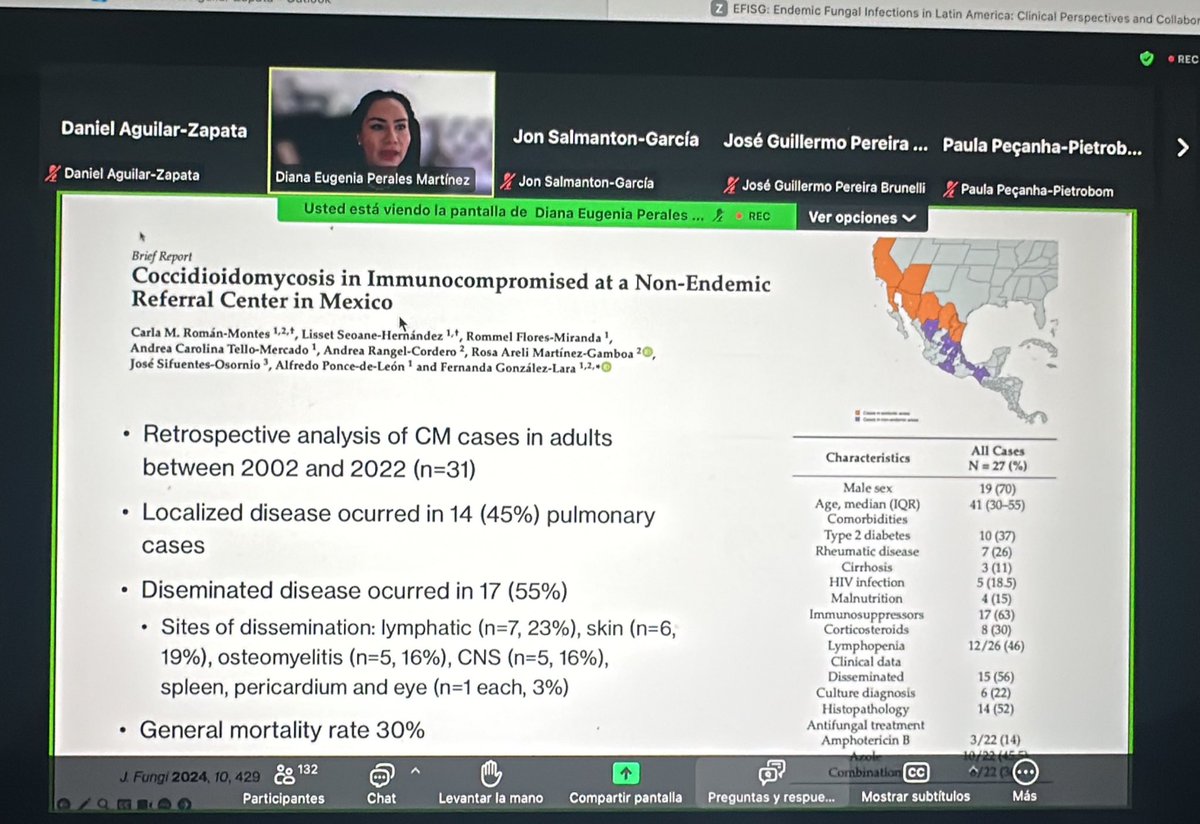Click 'Retrospective analysis of CM cases' bullet
The height and width of the screenshot is (824, 1200).
(x=378, y=452)
